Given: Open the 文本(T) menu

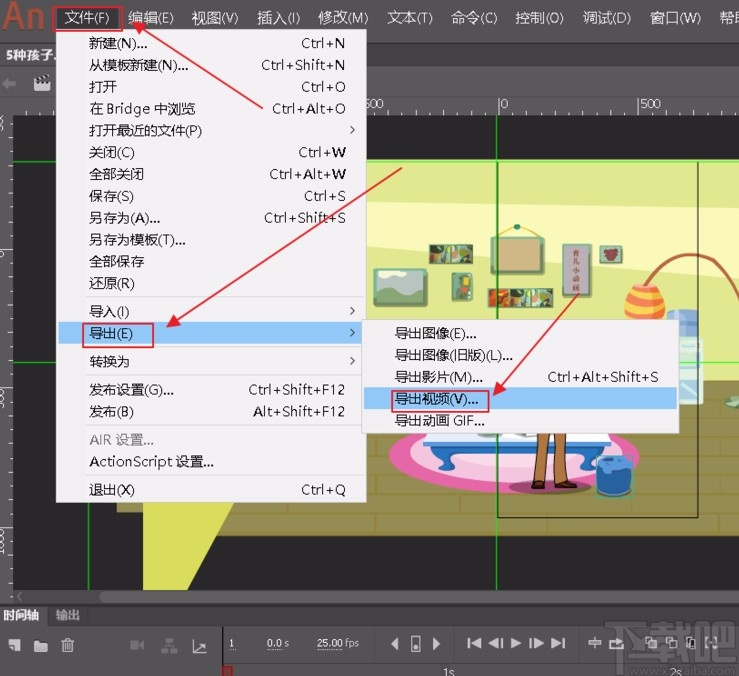Looking at the screenshot, I should [410, 18].
